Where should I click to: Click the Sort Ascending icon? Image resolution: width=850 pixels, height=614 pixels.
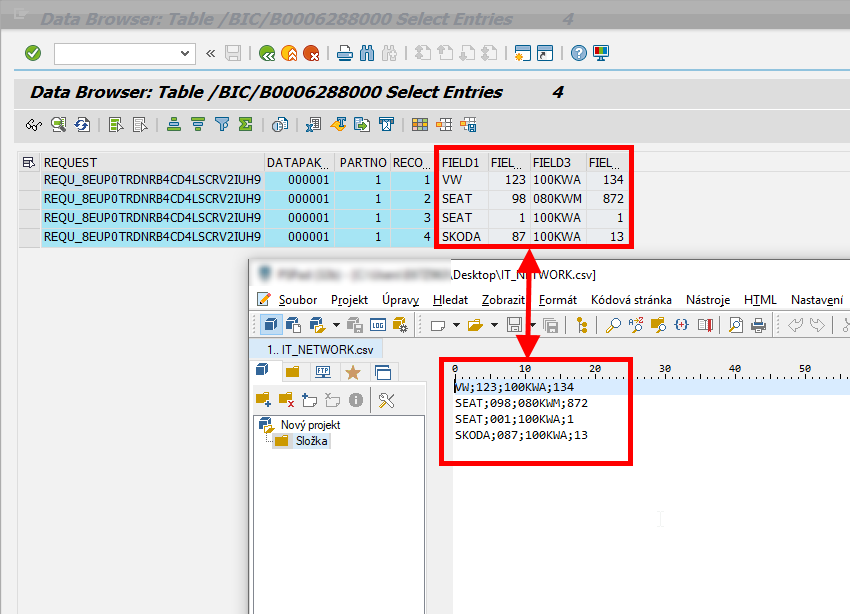point(174,125)
